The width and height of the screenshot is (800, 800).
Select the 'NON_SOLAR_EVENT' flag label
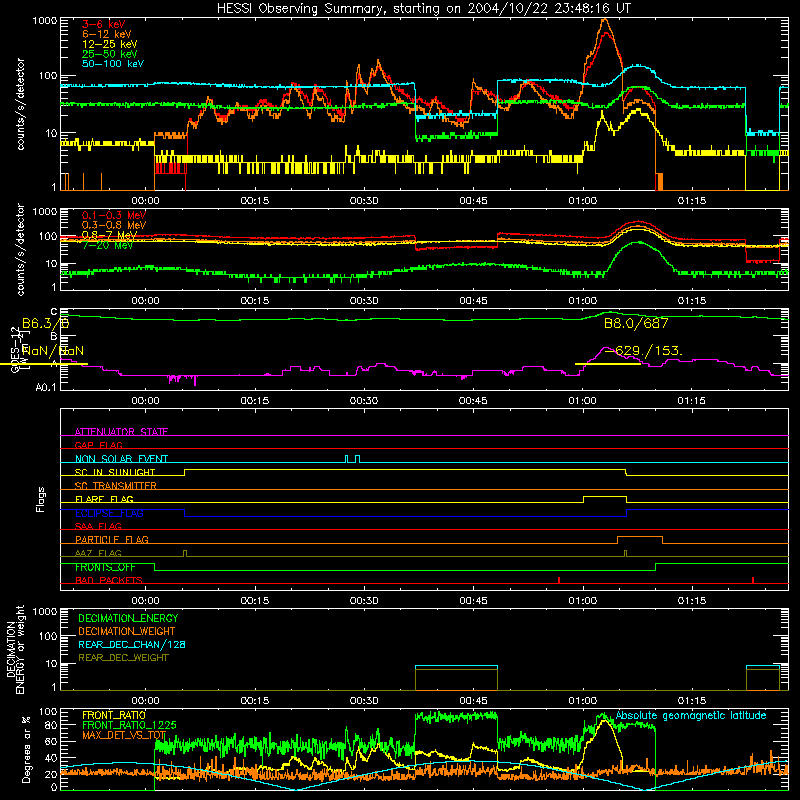click(x=121, y=459)
